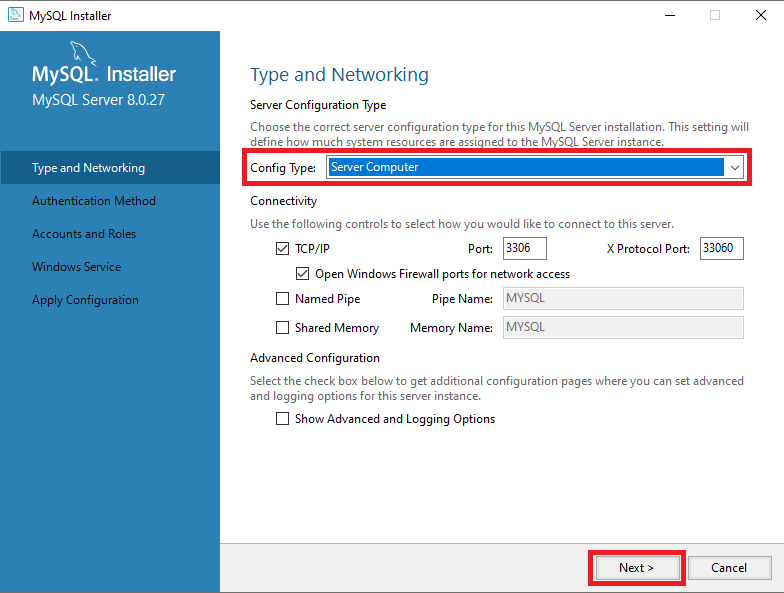The height and width of the screenshot is (593, 784).
Task: Select the Type and Networking step
Action: [88, 168]
